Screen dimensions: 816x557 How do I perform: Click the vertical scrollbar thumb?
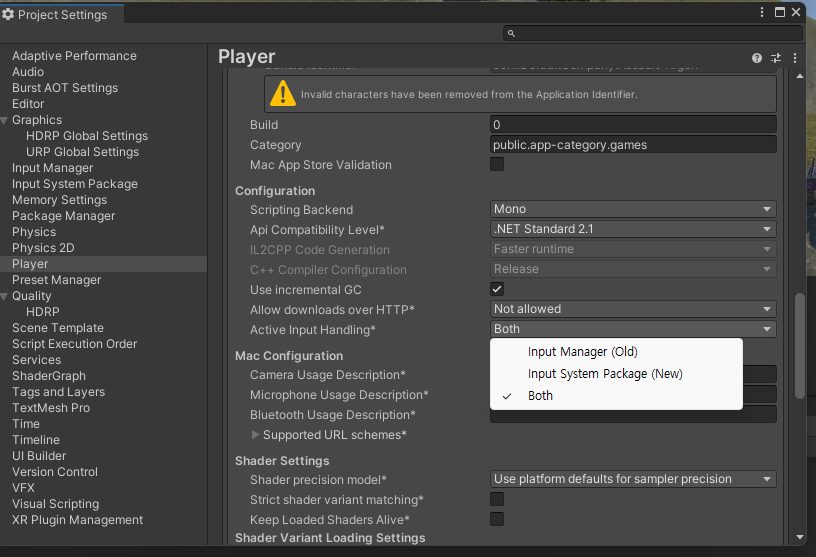(x=798, y=345)
